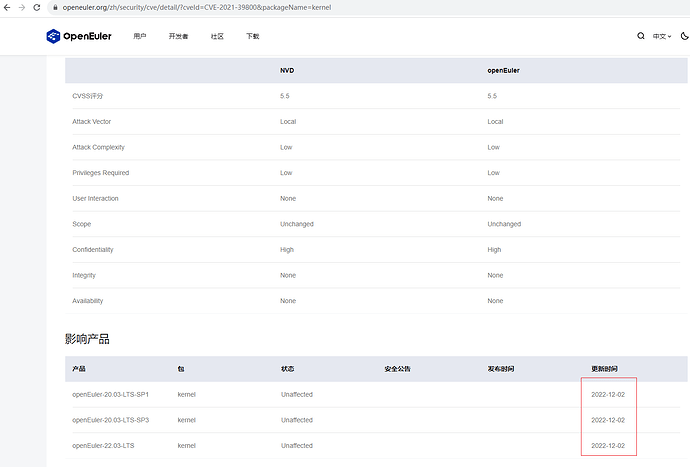Click the 更新时间 column header

pos(604,369)
